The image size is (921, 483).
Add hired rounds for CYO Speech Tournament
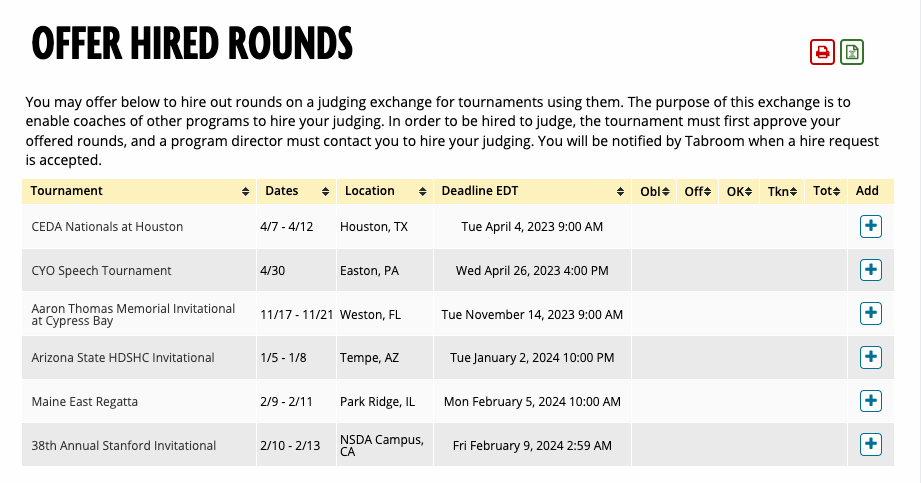click(870, 270)
